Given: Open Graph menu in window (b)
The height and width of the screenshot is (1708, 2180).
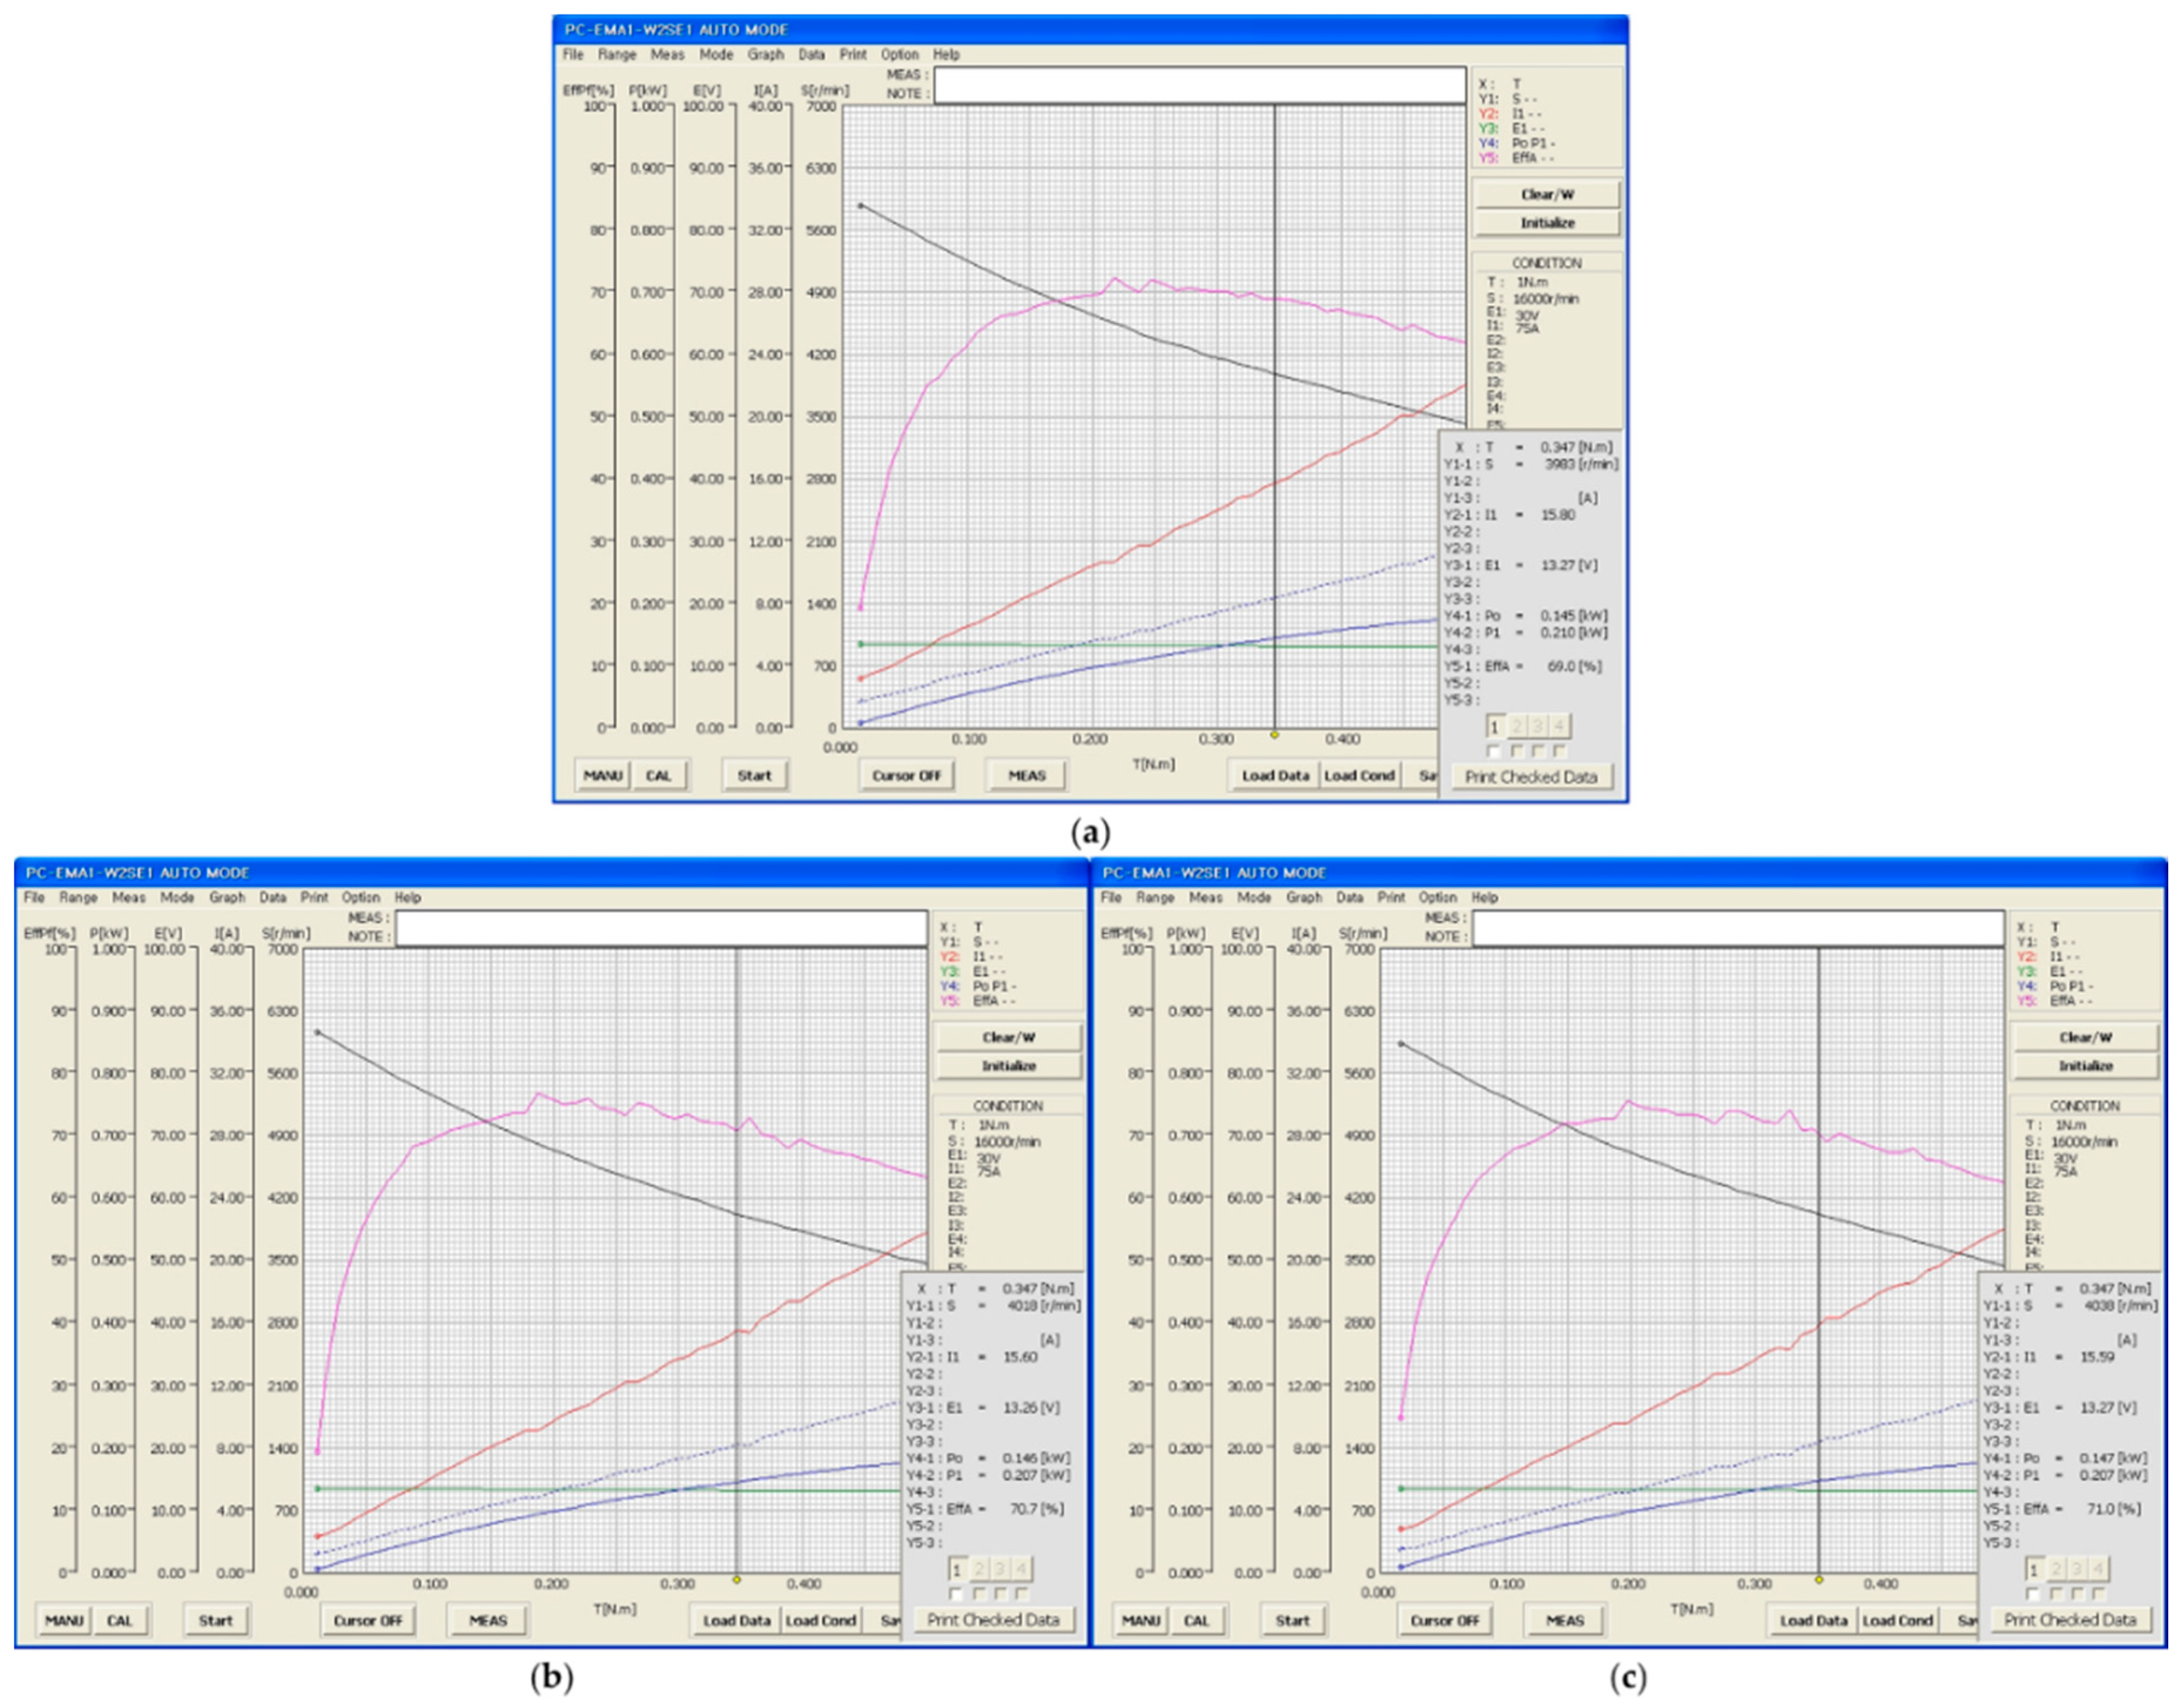Looking at the screenshot, I should pyautogui.click(x=227, y=898).
